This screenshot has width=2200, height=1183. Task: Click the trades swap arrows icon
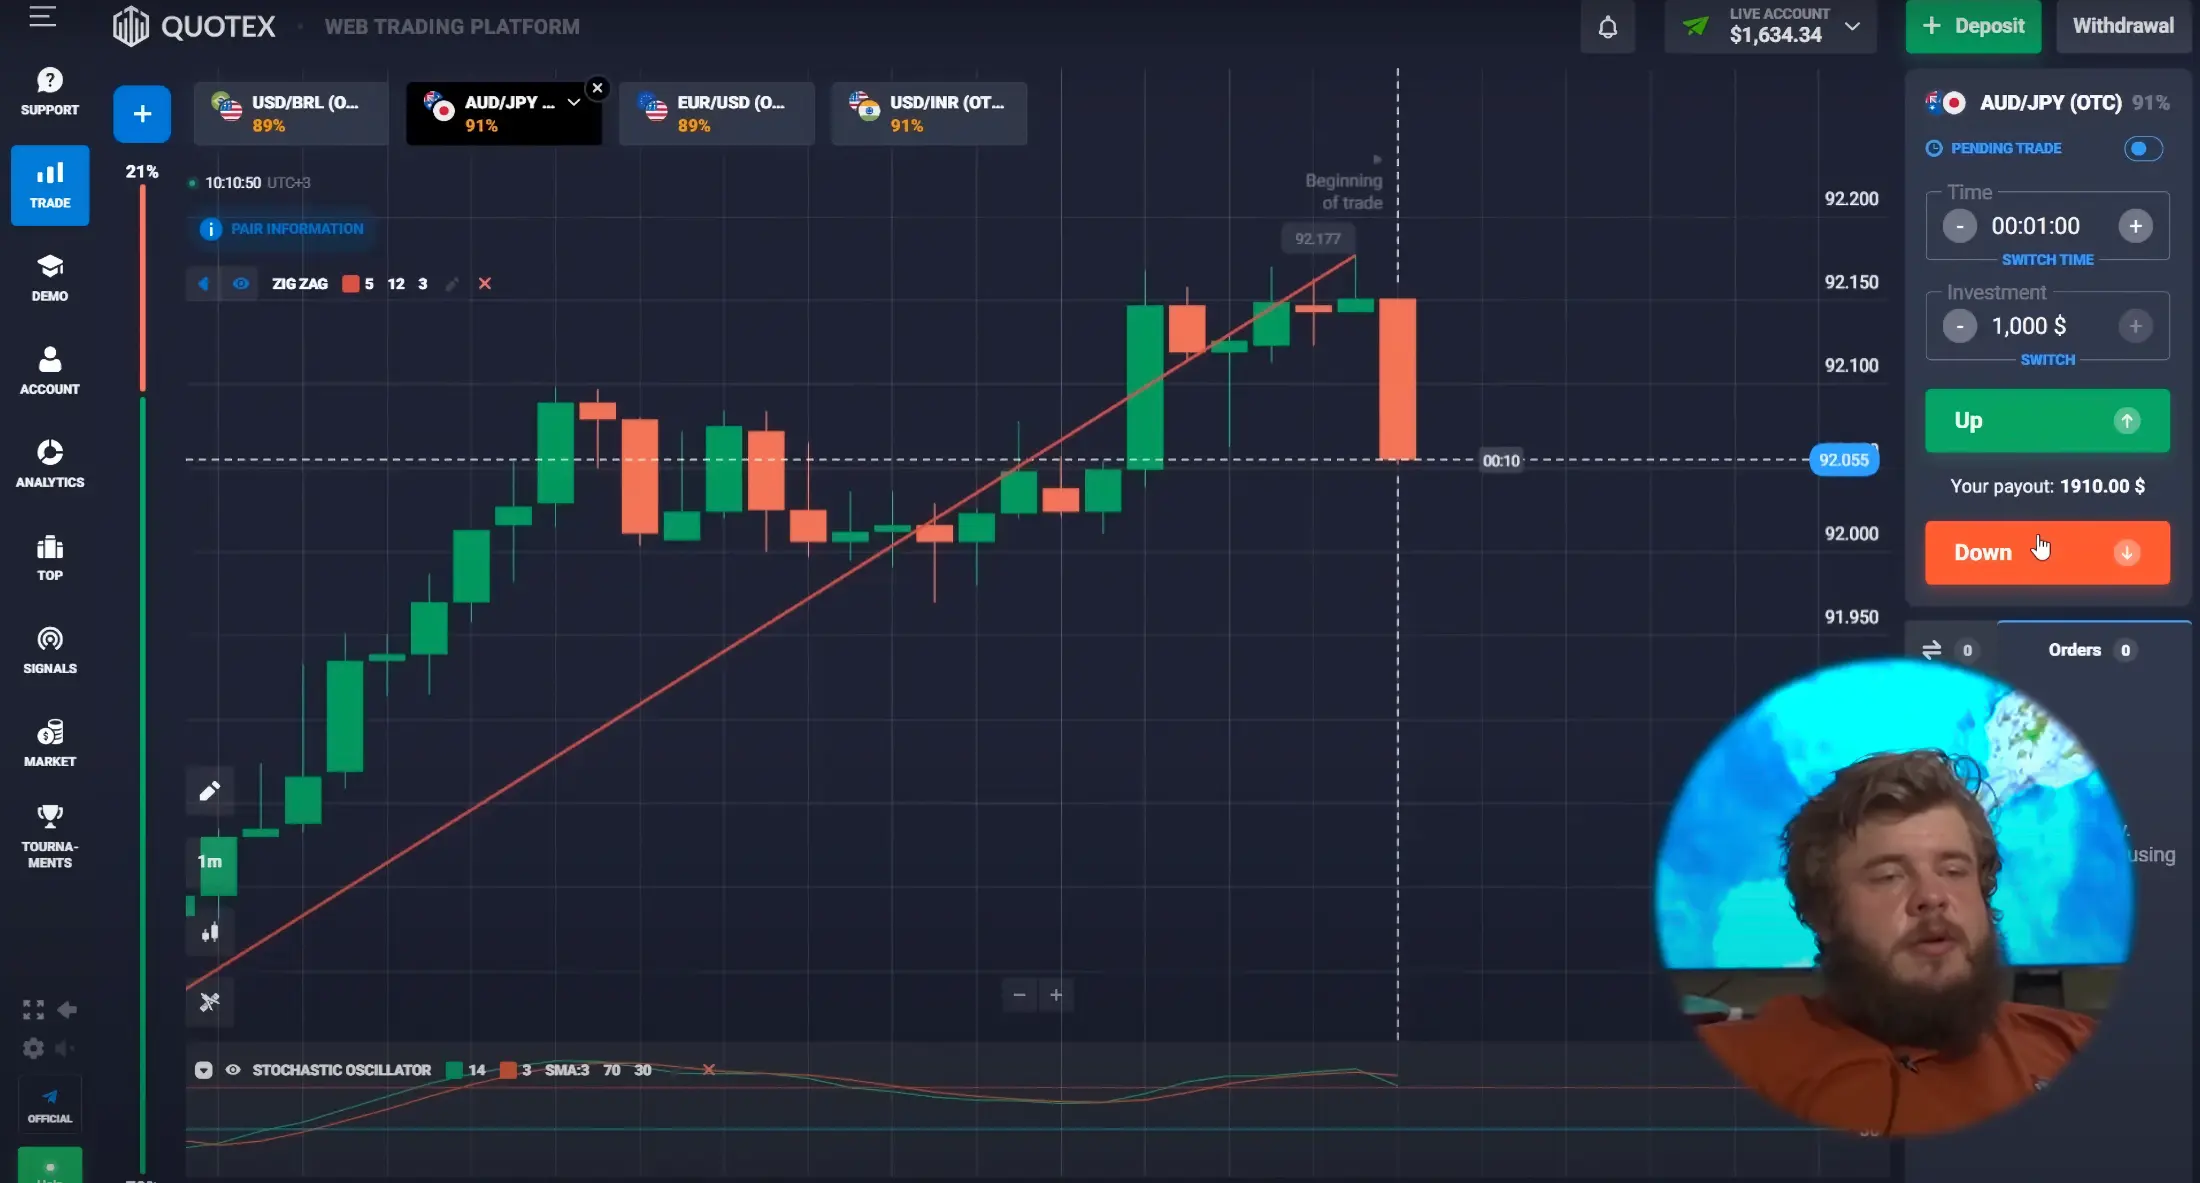1931,650
